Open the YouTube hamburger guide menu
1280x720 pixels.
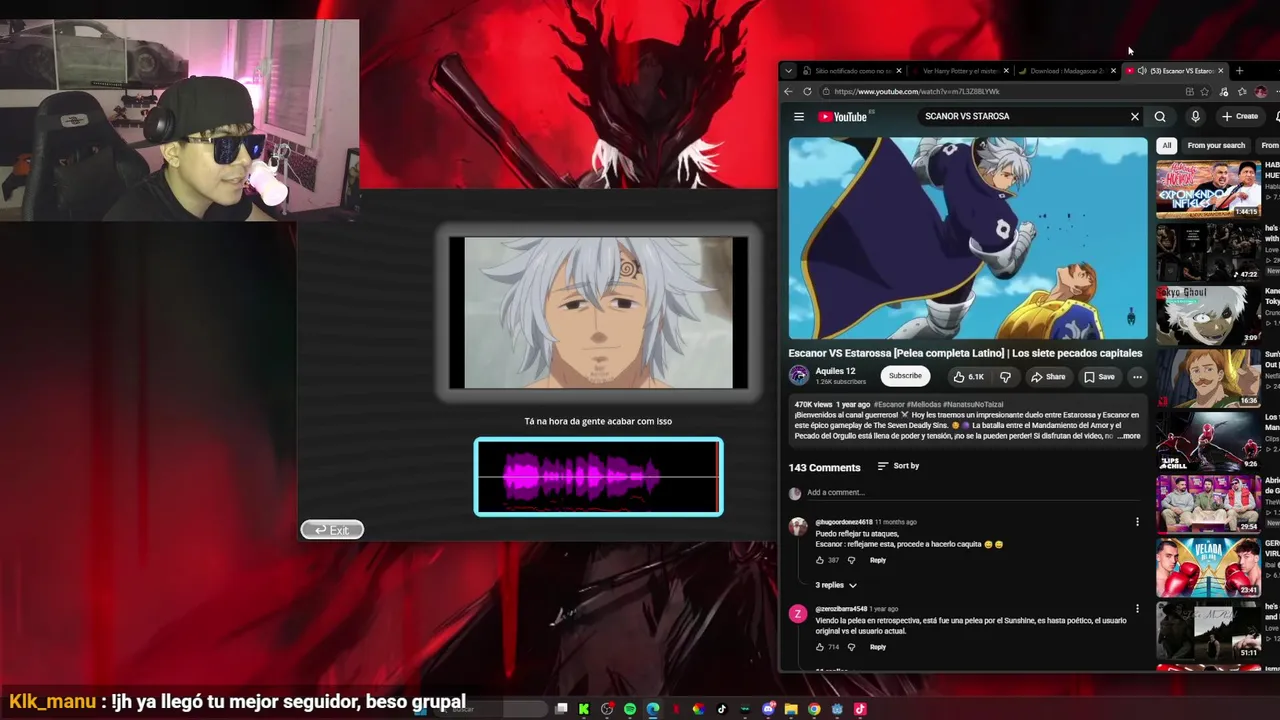(799, 117)
